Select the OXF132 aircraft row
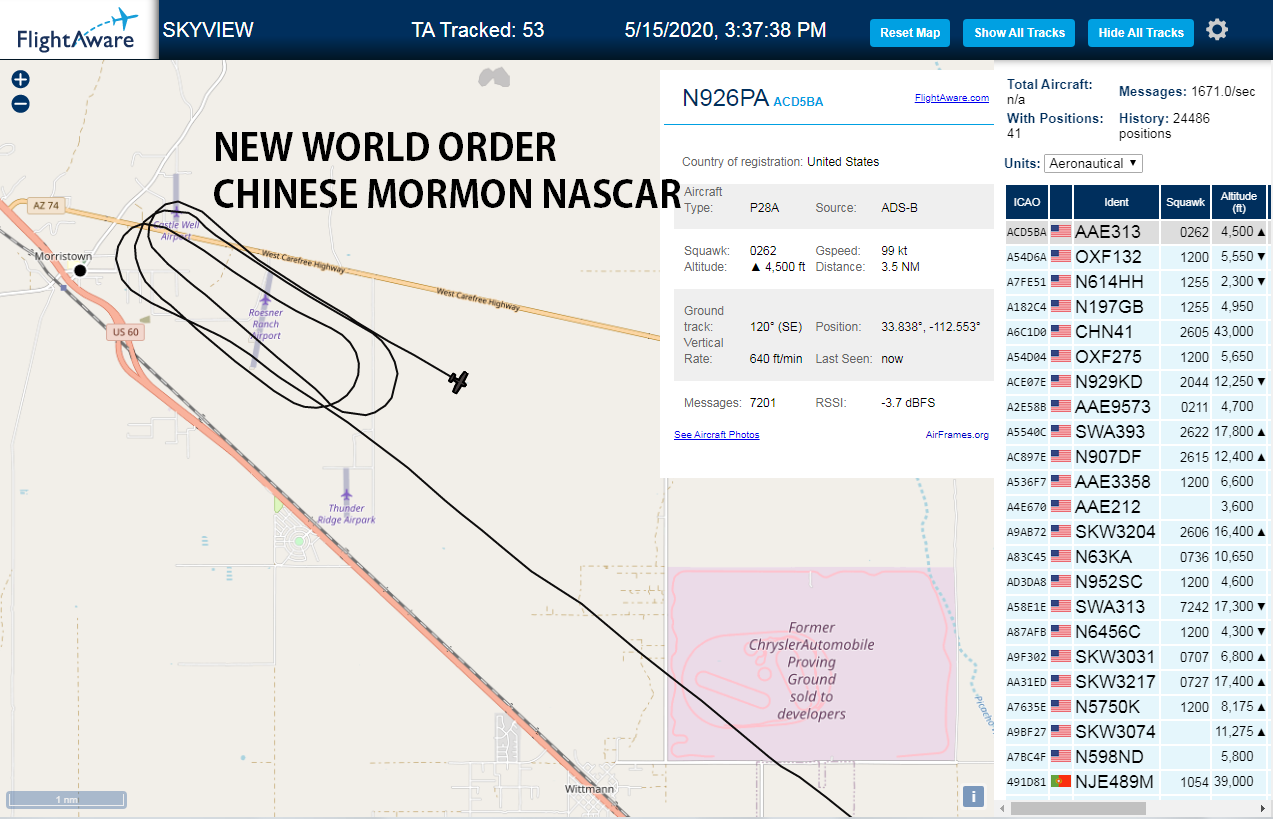The height and width of the screenshot is (819, 1273). [x=1137, y=257]
